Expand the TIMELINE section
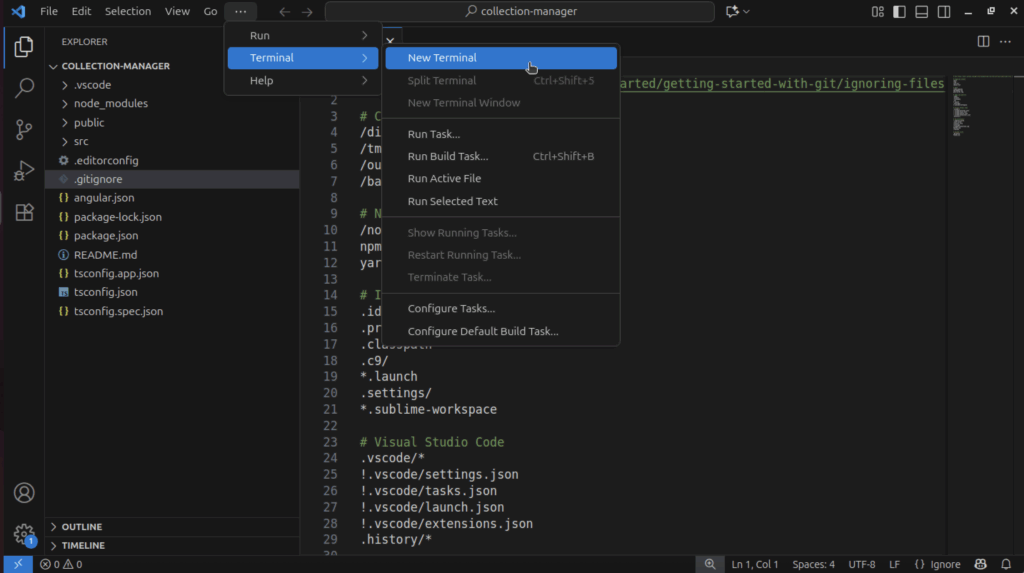The height and width of the screenshot is (573, 1024). click(83, 546)
